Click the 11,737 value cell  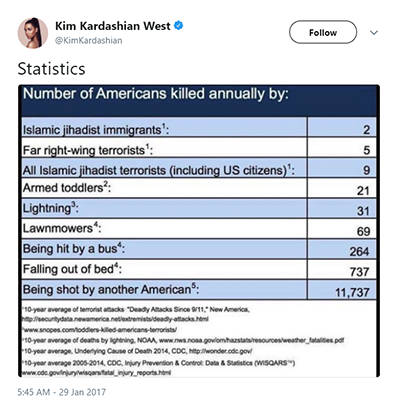click(342, 290)
